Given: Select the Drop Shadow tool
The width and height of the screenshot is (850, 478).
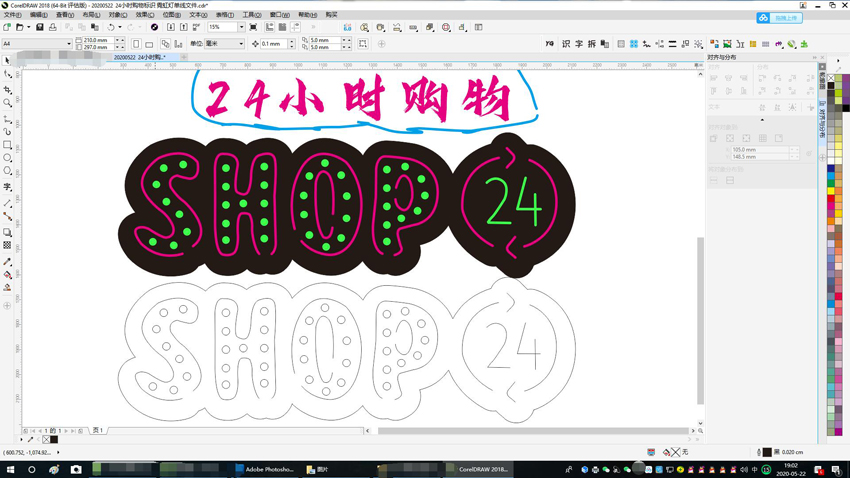Looking at the screenshot, I should (7, 232).
